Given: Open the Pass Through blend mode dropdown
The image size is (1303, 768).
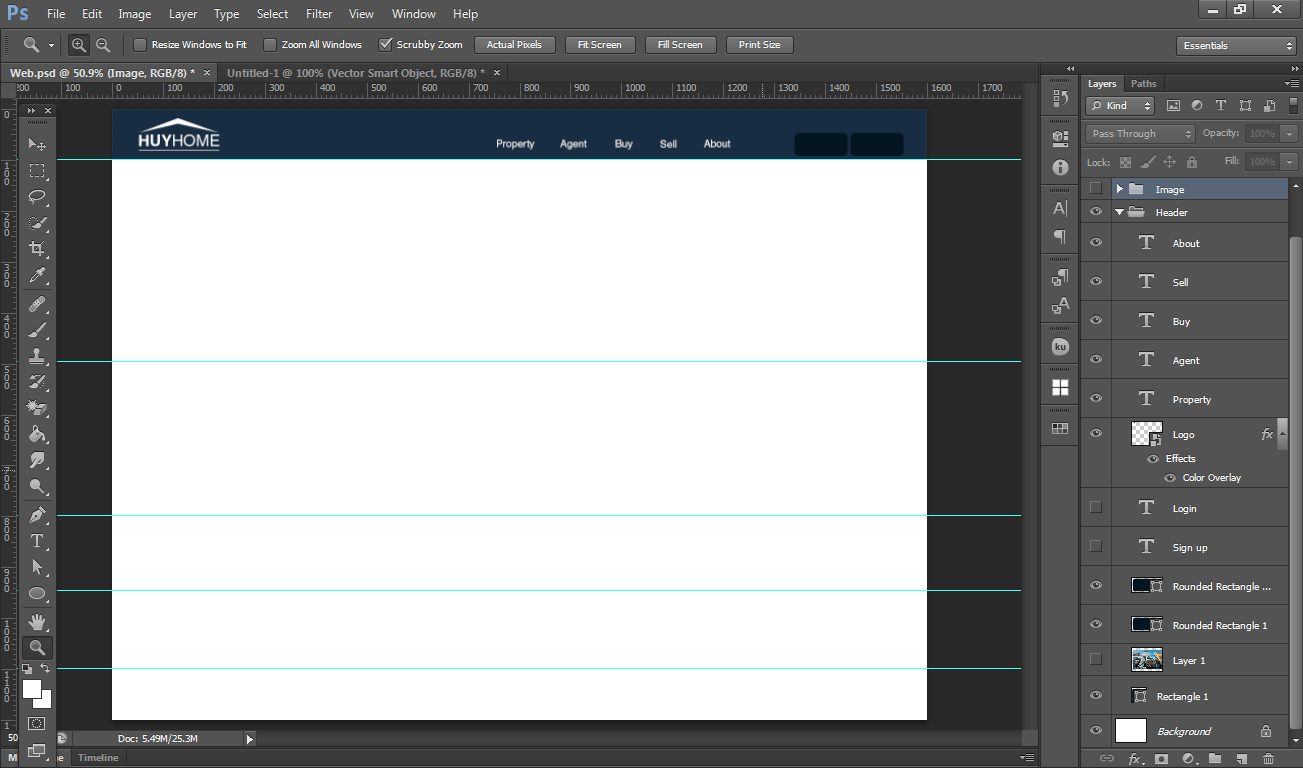Looking at the screenshot, I should click(x=1140, y=134).
